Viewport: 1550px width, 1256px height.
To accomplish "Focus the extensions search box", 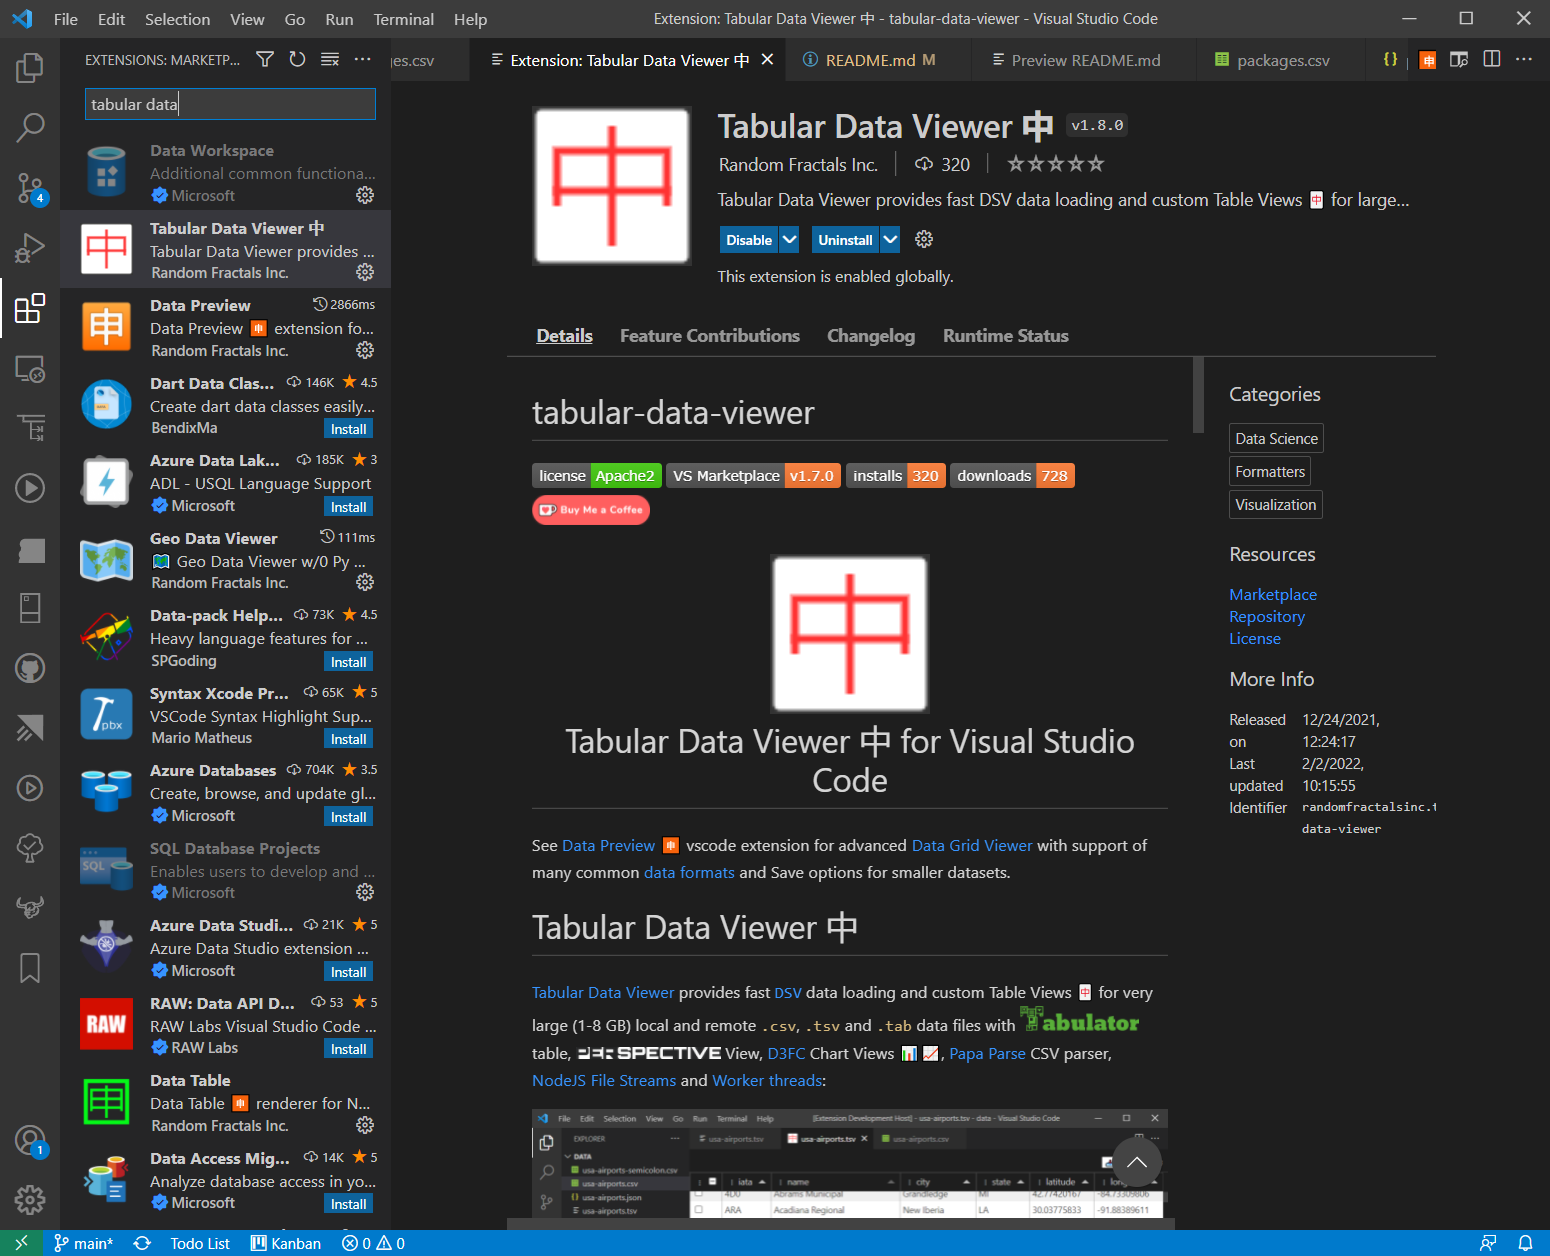I will click(x=230, y=104).
